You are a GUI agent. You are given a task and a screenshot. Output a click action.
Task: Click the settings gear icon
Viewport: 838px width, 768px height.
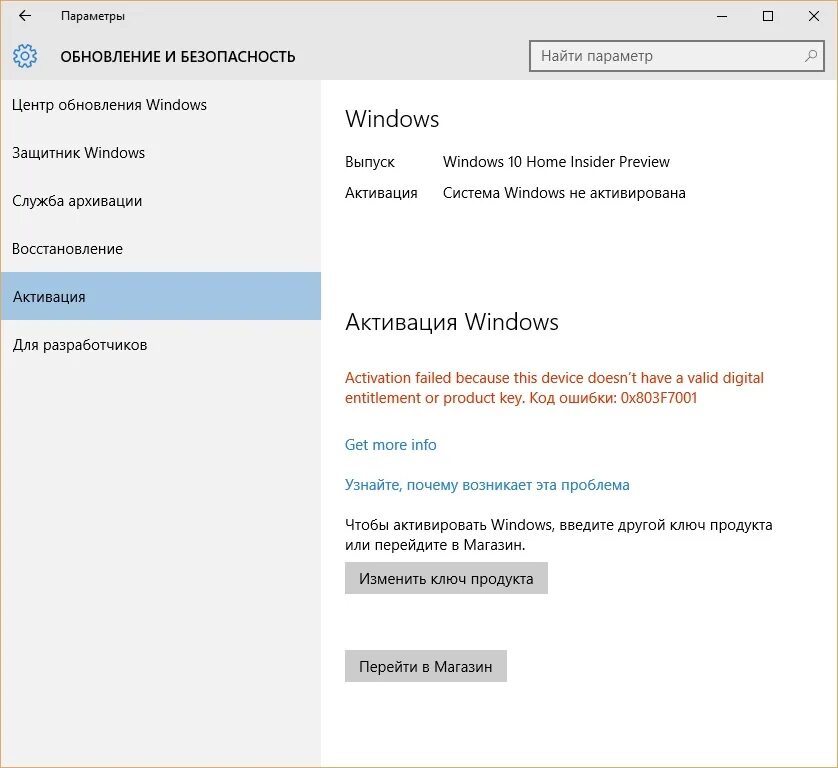pos(25,56)
